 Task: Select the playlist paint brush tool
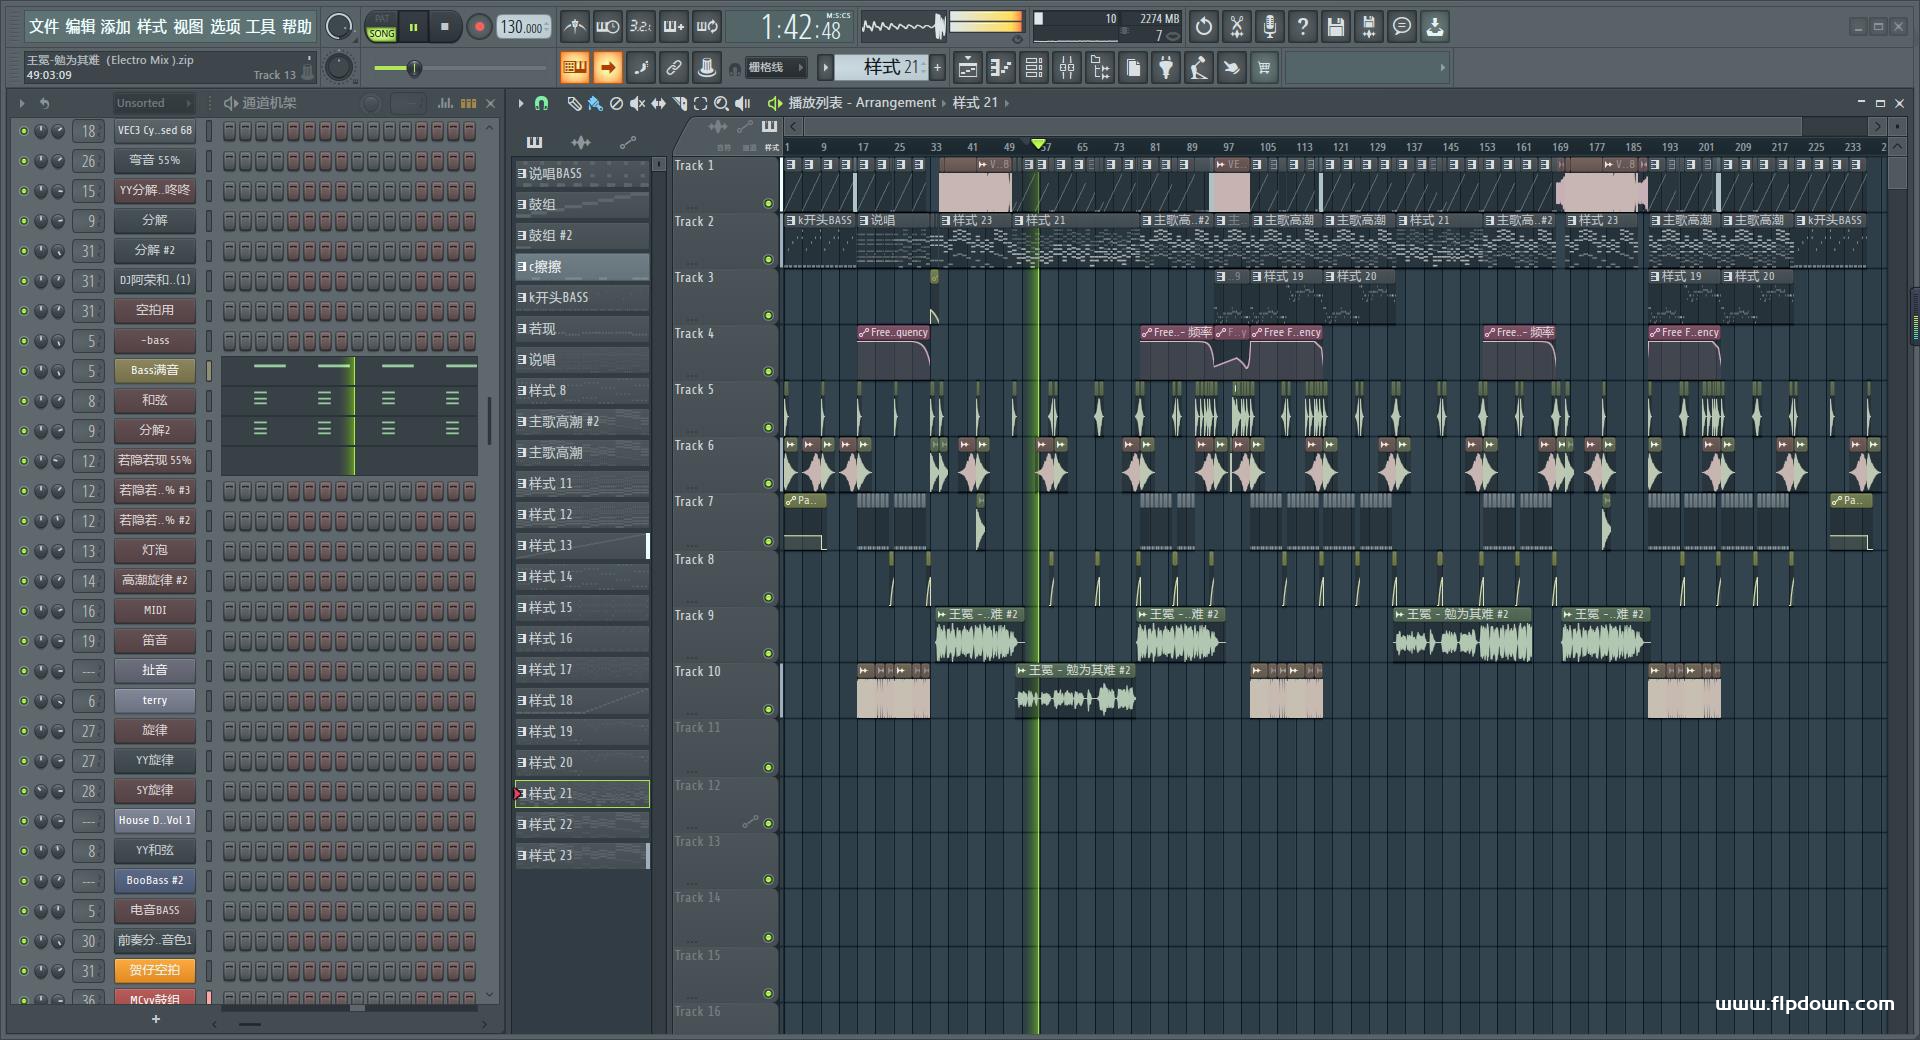click(x=595, y=103)
